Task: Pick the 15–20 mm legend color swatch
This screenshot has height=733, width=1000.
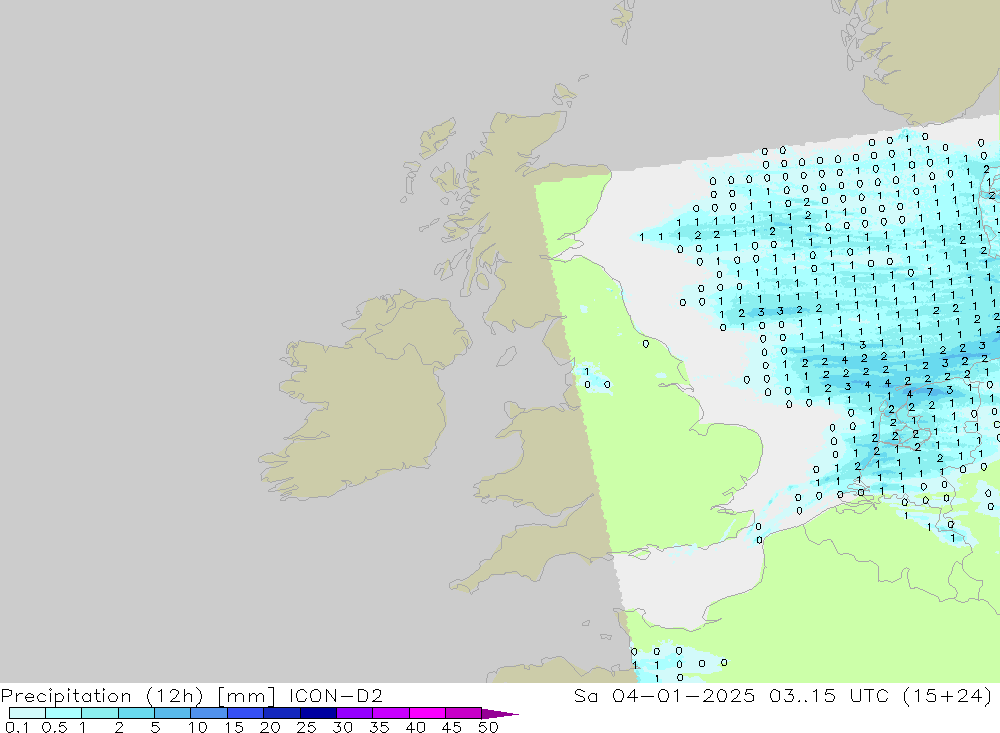Action: (x=245, y=713)
